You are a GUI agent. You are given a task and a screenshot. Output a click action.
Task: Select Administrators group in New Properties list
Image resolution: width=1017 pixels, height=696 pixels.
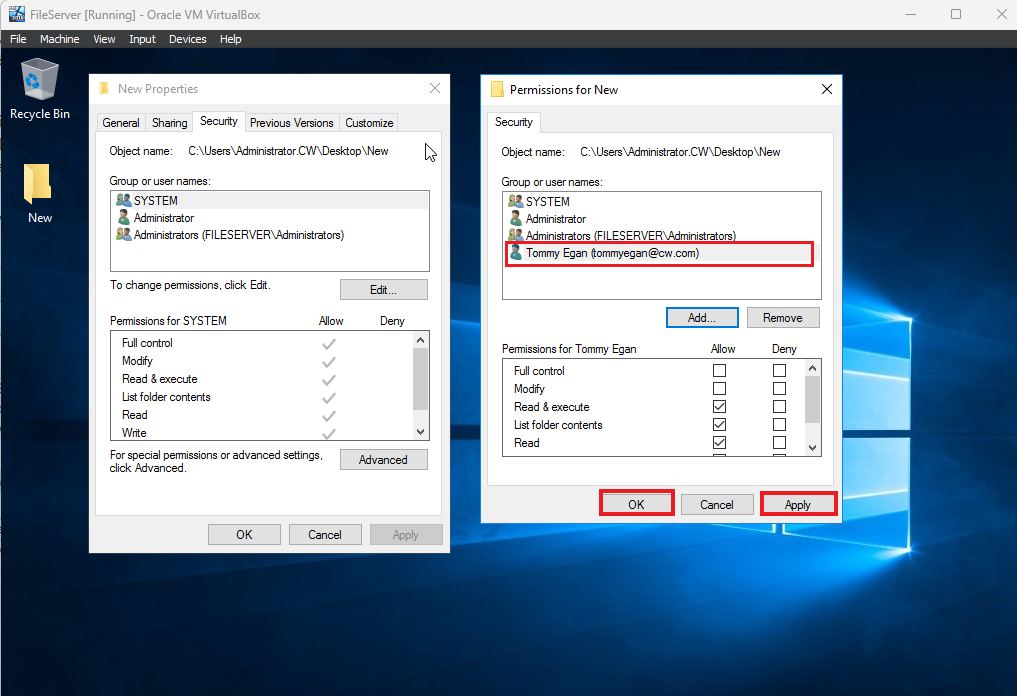(238, 235)
